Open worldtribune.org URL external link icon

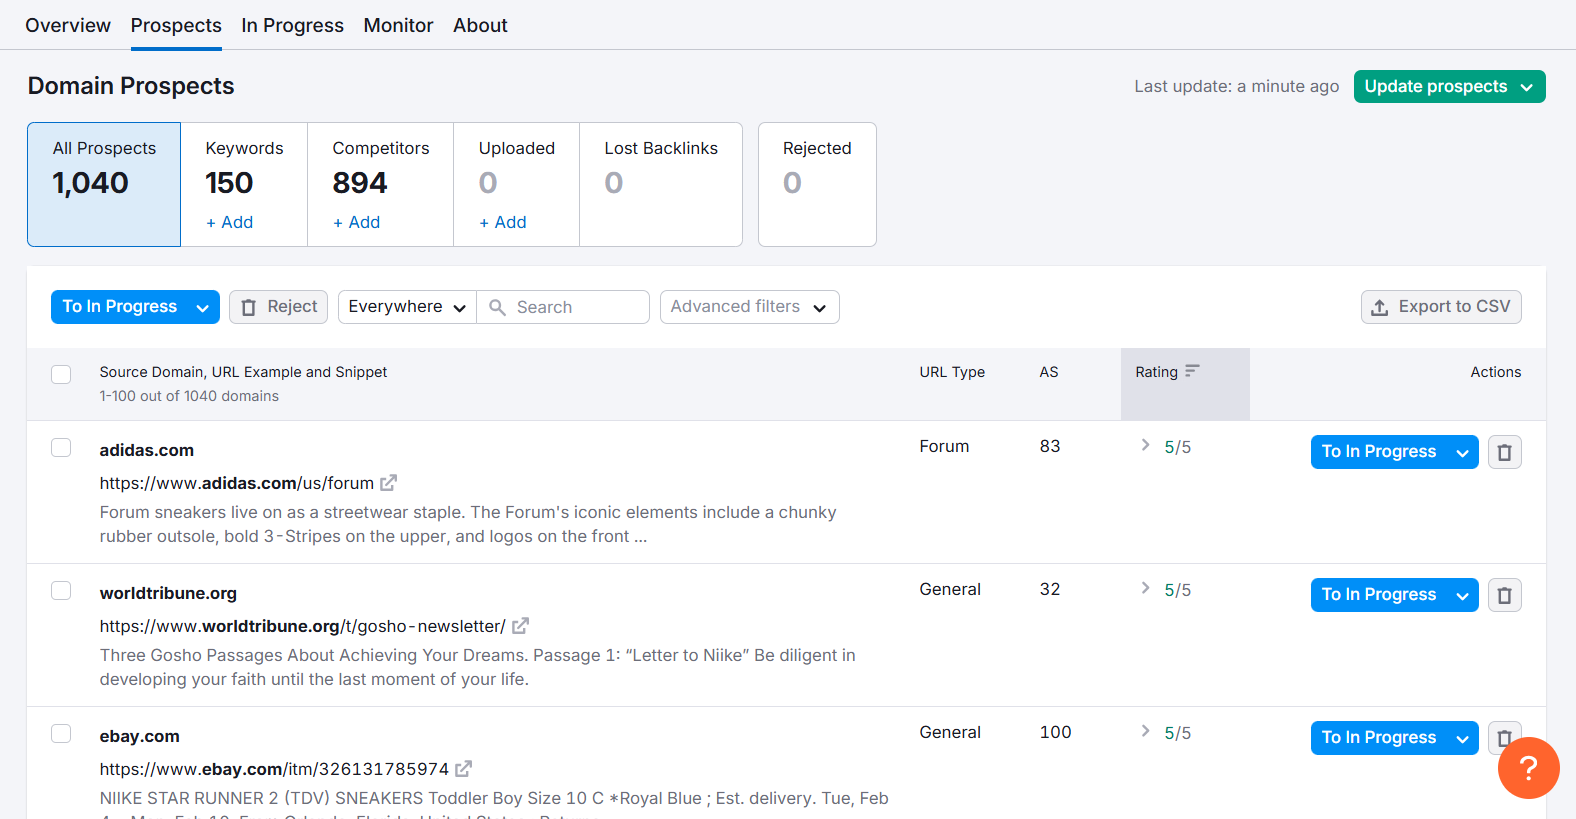[520, 626]
